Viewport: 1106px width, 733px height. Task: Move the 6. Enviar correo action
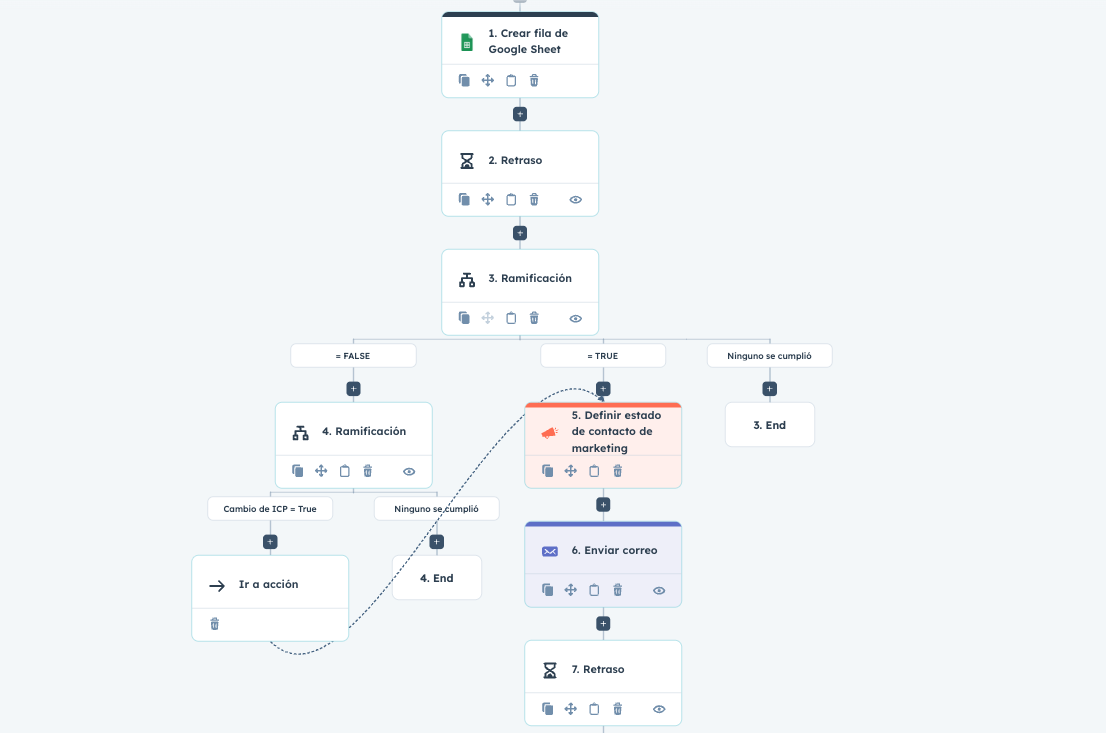[571, 590]
